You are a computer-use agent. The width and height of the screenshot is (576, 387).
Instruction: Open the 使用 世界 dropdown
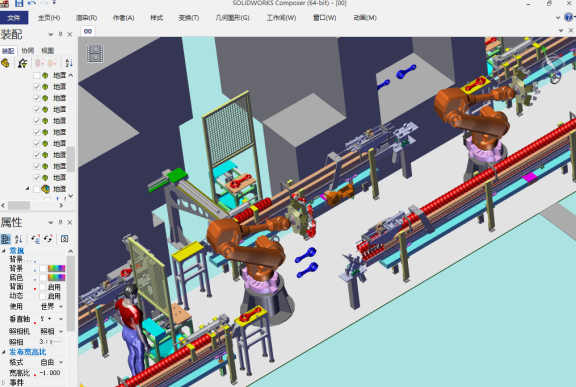[52, 307]
